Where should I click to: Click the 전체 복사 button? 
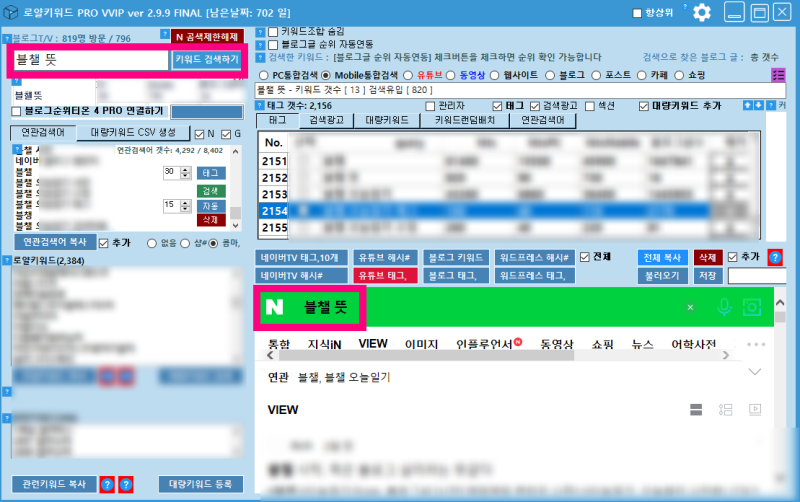click(662, 258)
